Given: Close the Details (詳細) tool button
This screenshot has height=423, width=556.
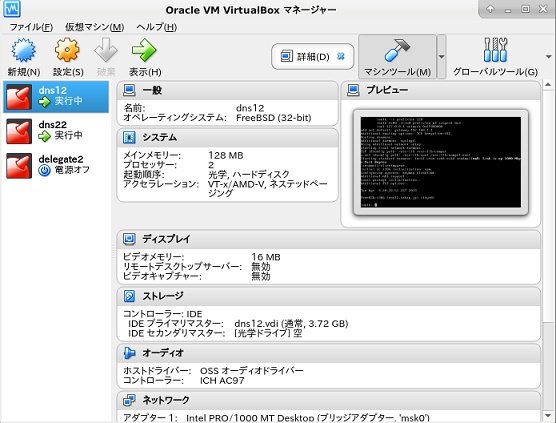Looking at the screenshot, I should tap(341, 56).
